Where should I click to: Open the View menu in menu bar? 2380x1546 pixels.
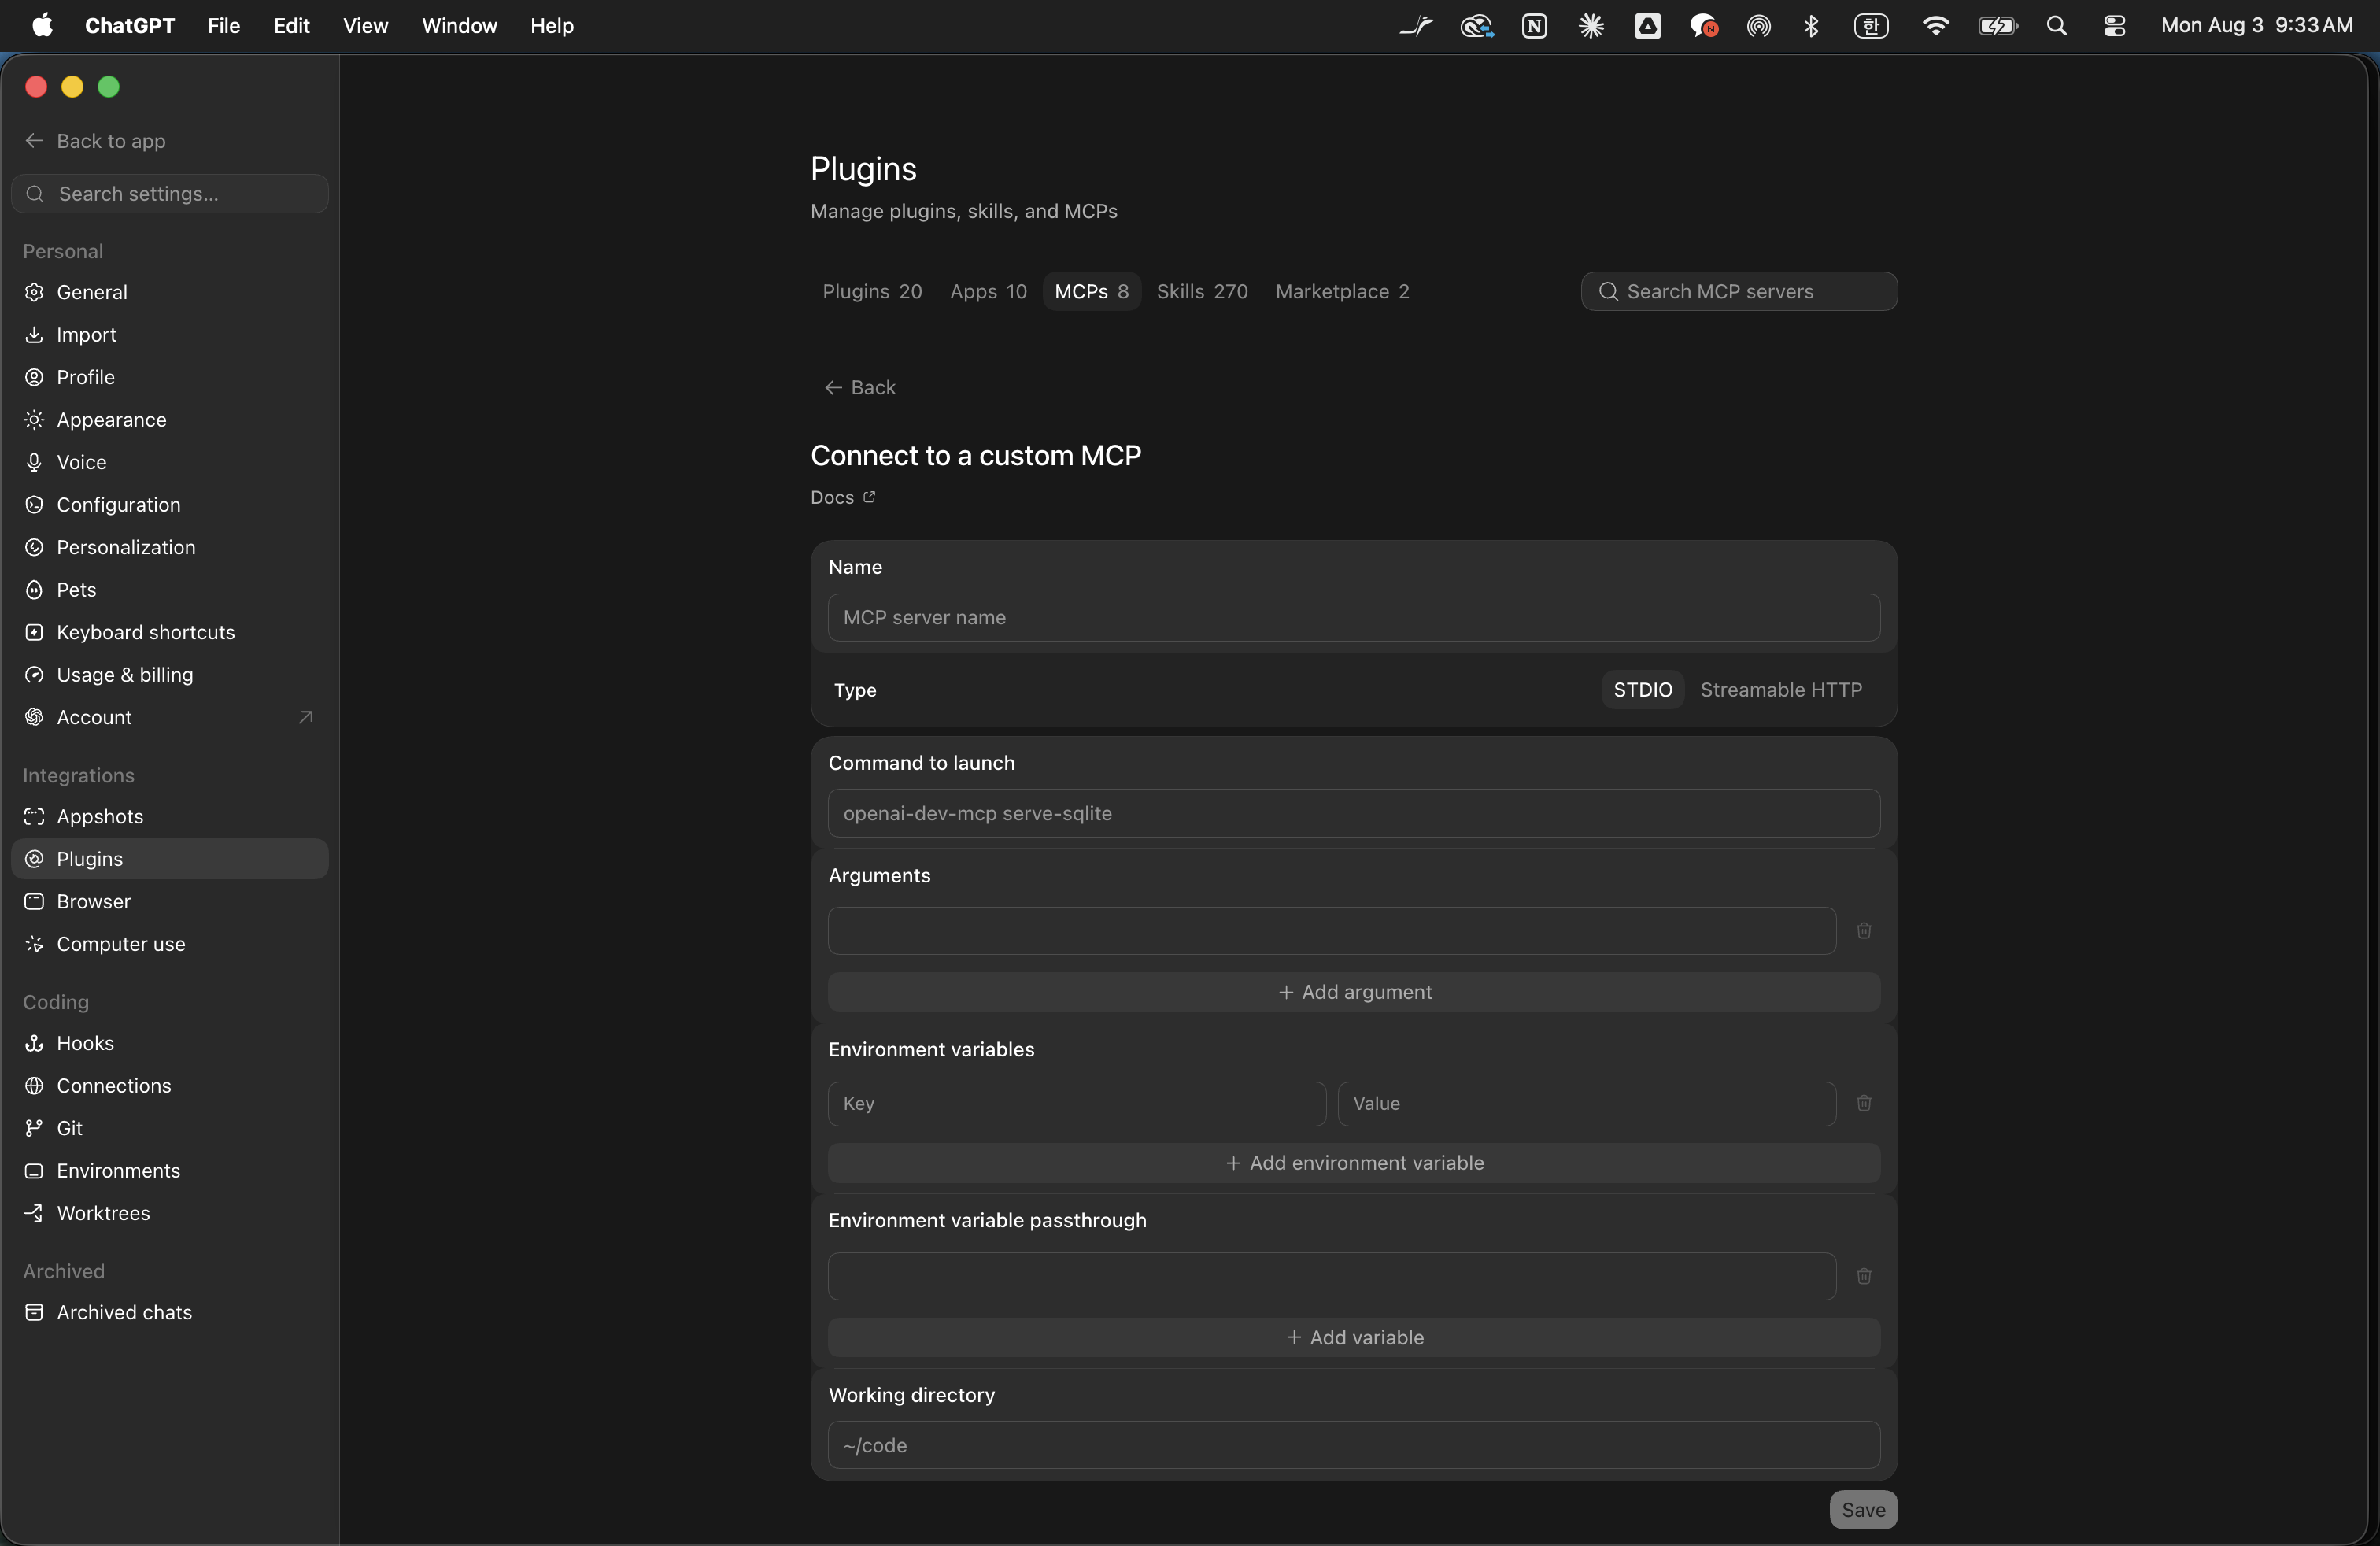pos(366,26)
